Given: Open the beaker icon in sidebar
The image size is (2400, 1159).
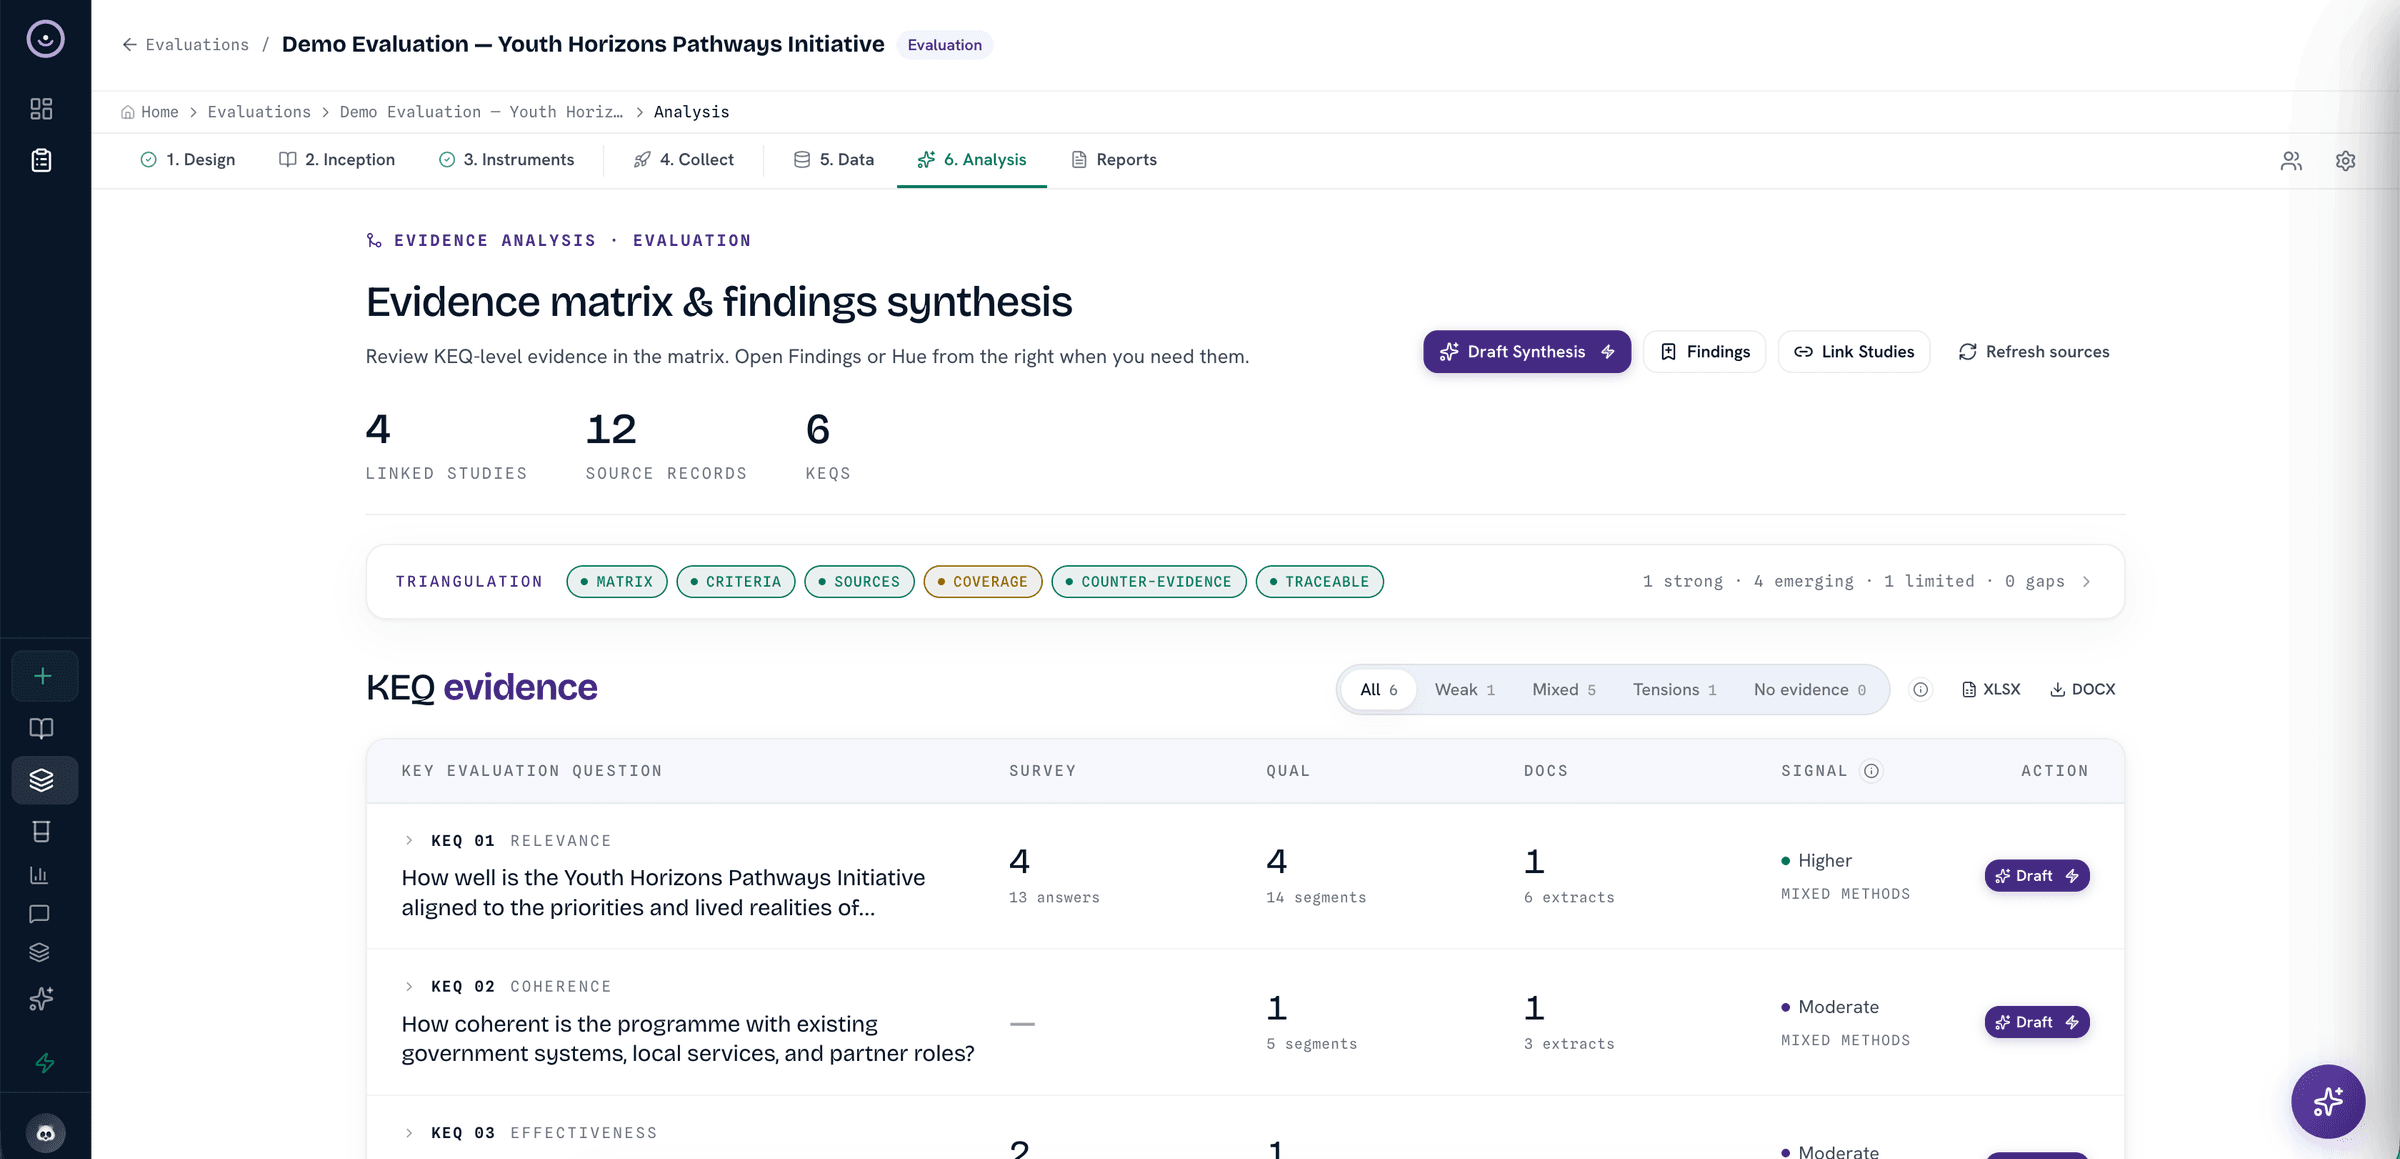Looking at the screenshot, I should click(41, 831).
